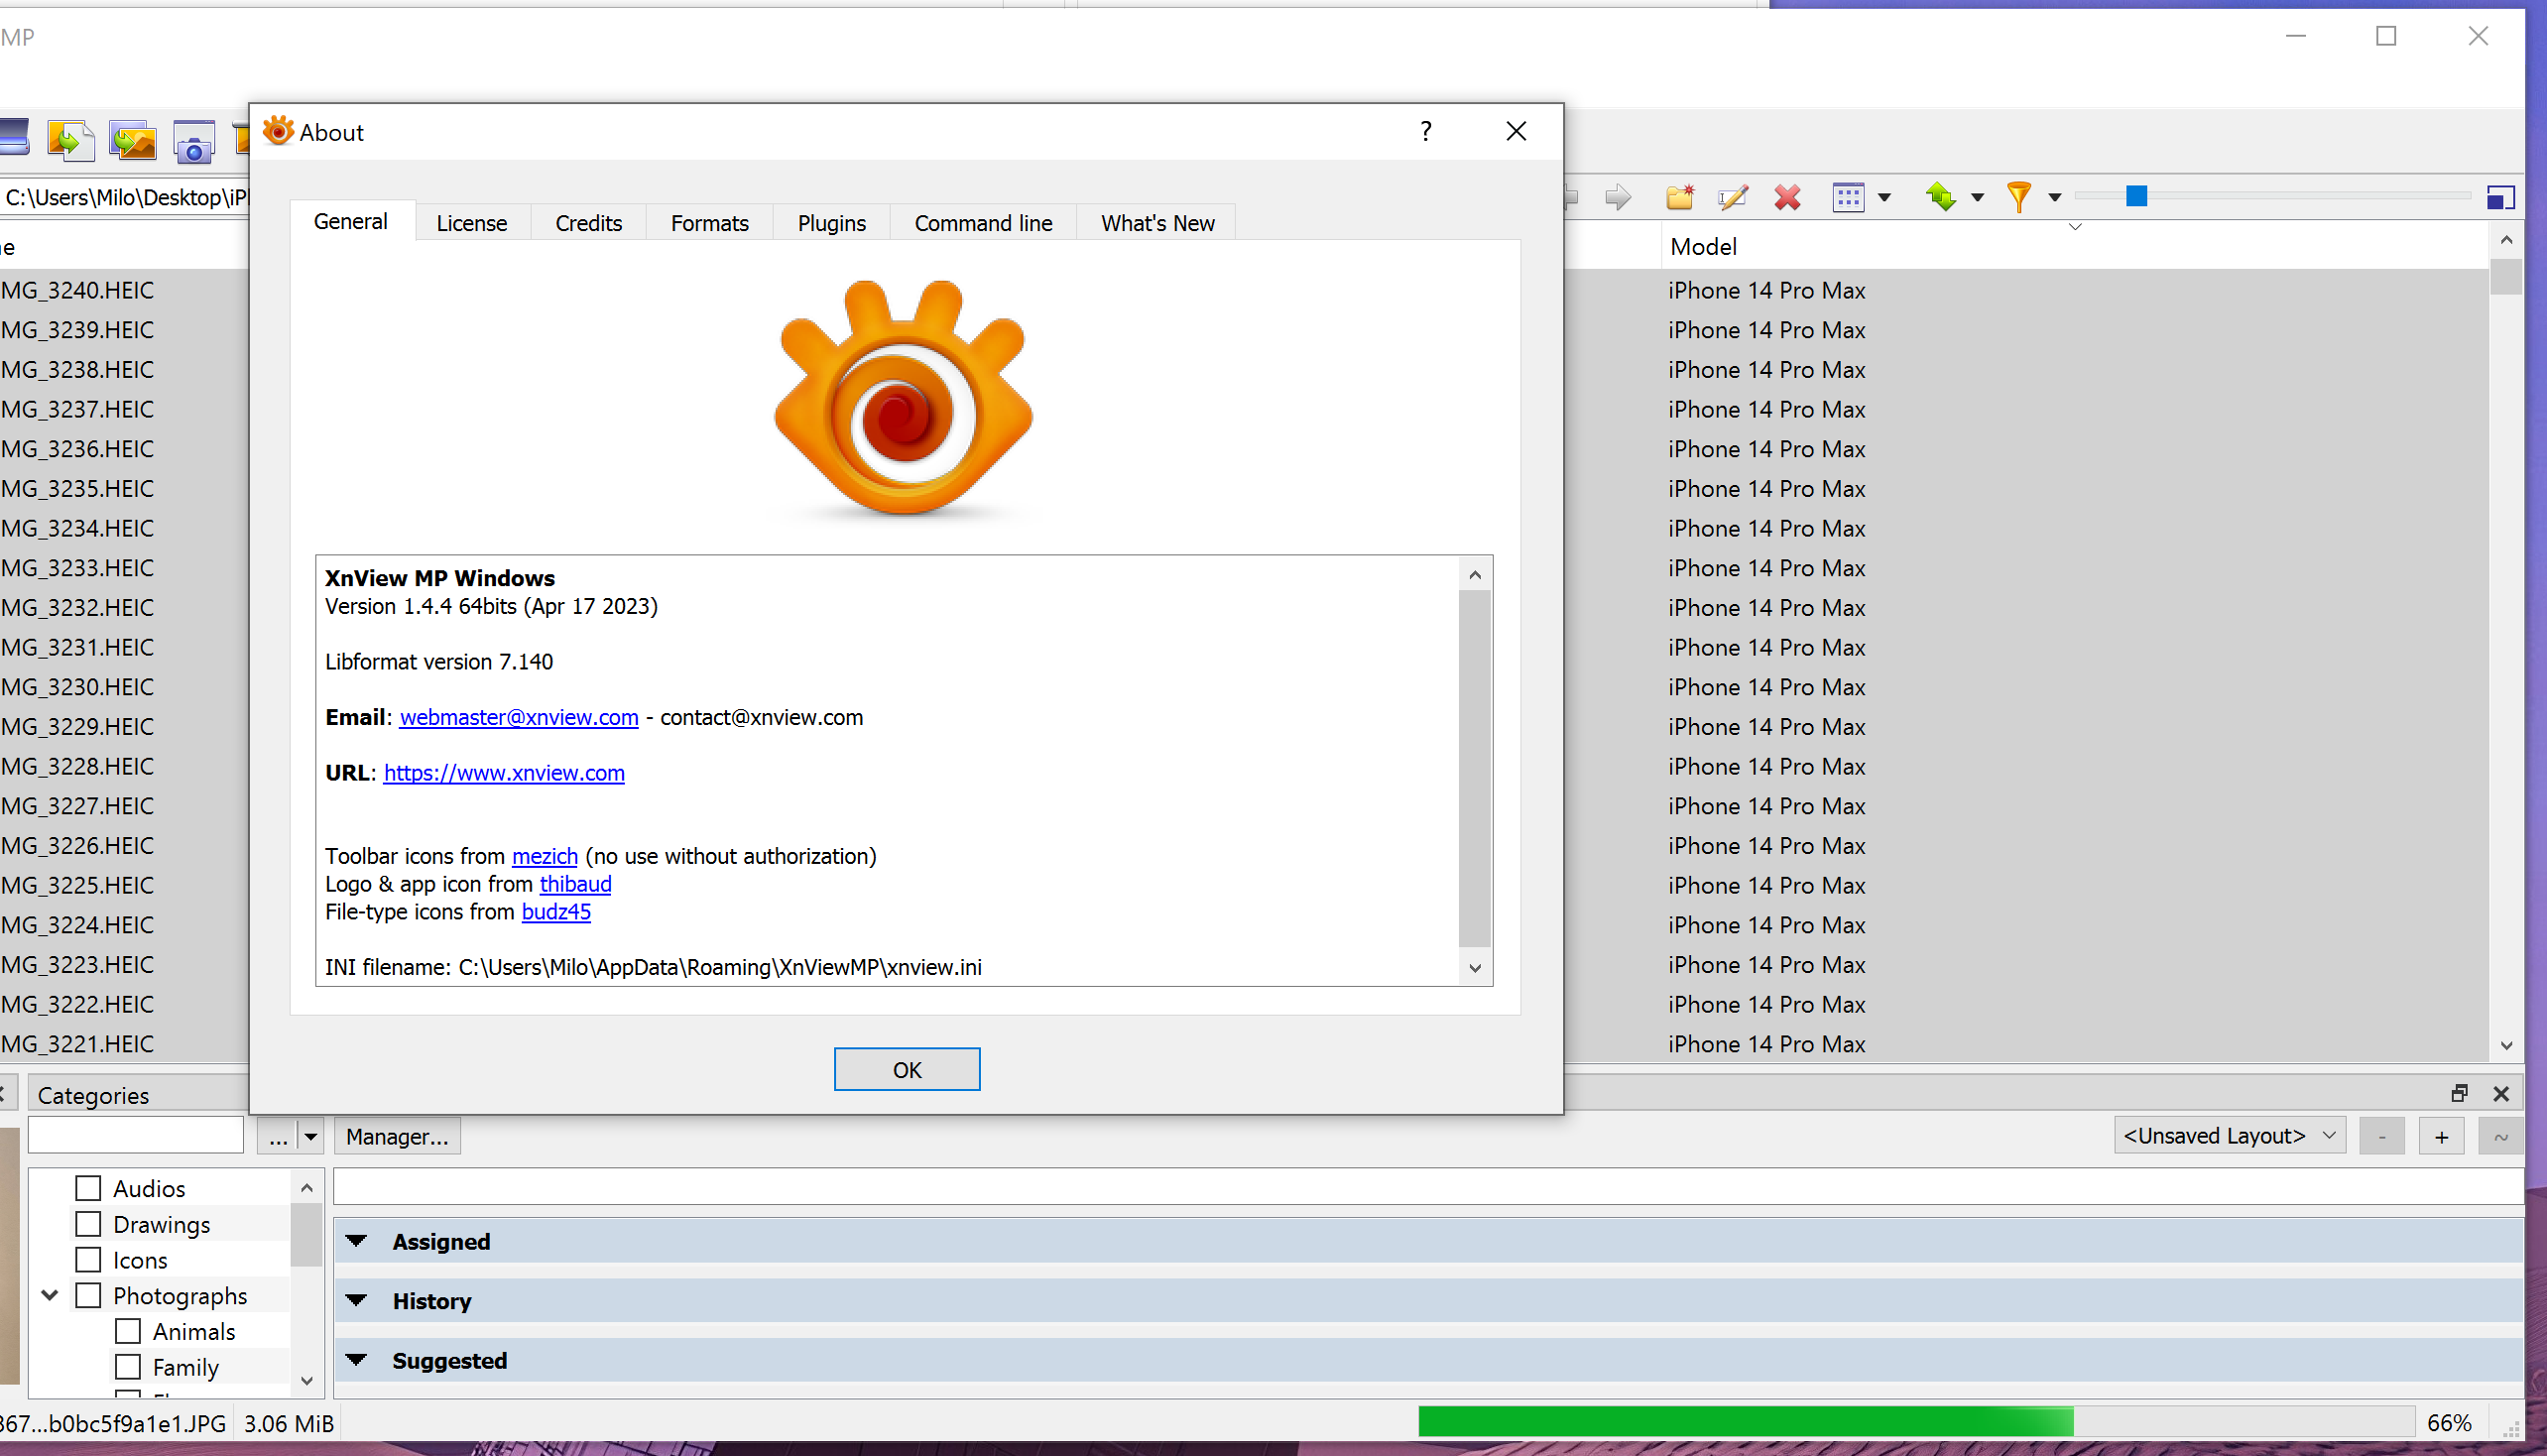The image size is (2547, 1456).
Task: Open the Unsaved Layout dropdown
Action: pyautogui.click(x=2229, y=1136)
